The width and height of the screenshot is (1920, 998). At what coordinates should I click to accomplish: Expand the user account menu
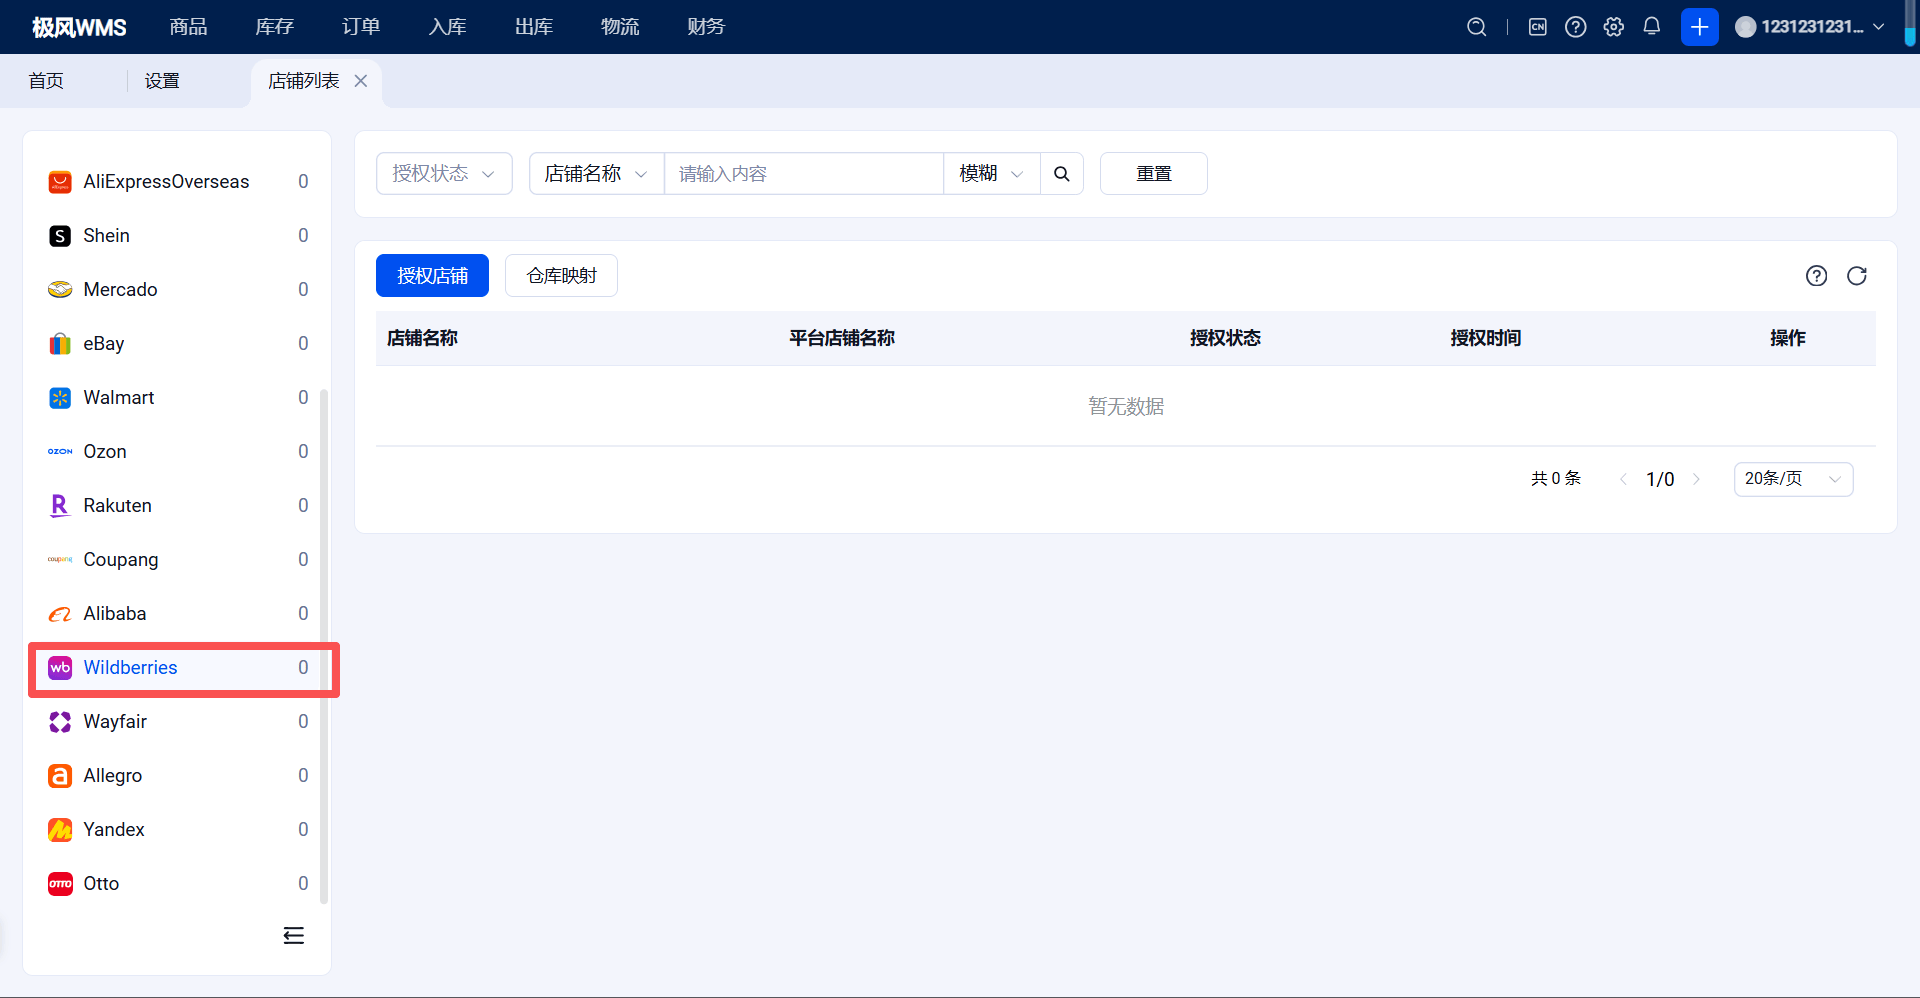pos(1810,27)
